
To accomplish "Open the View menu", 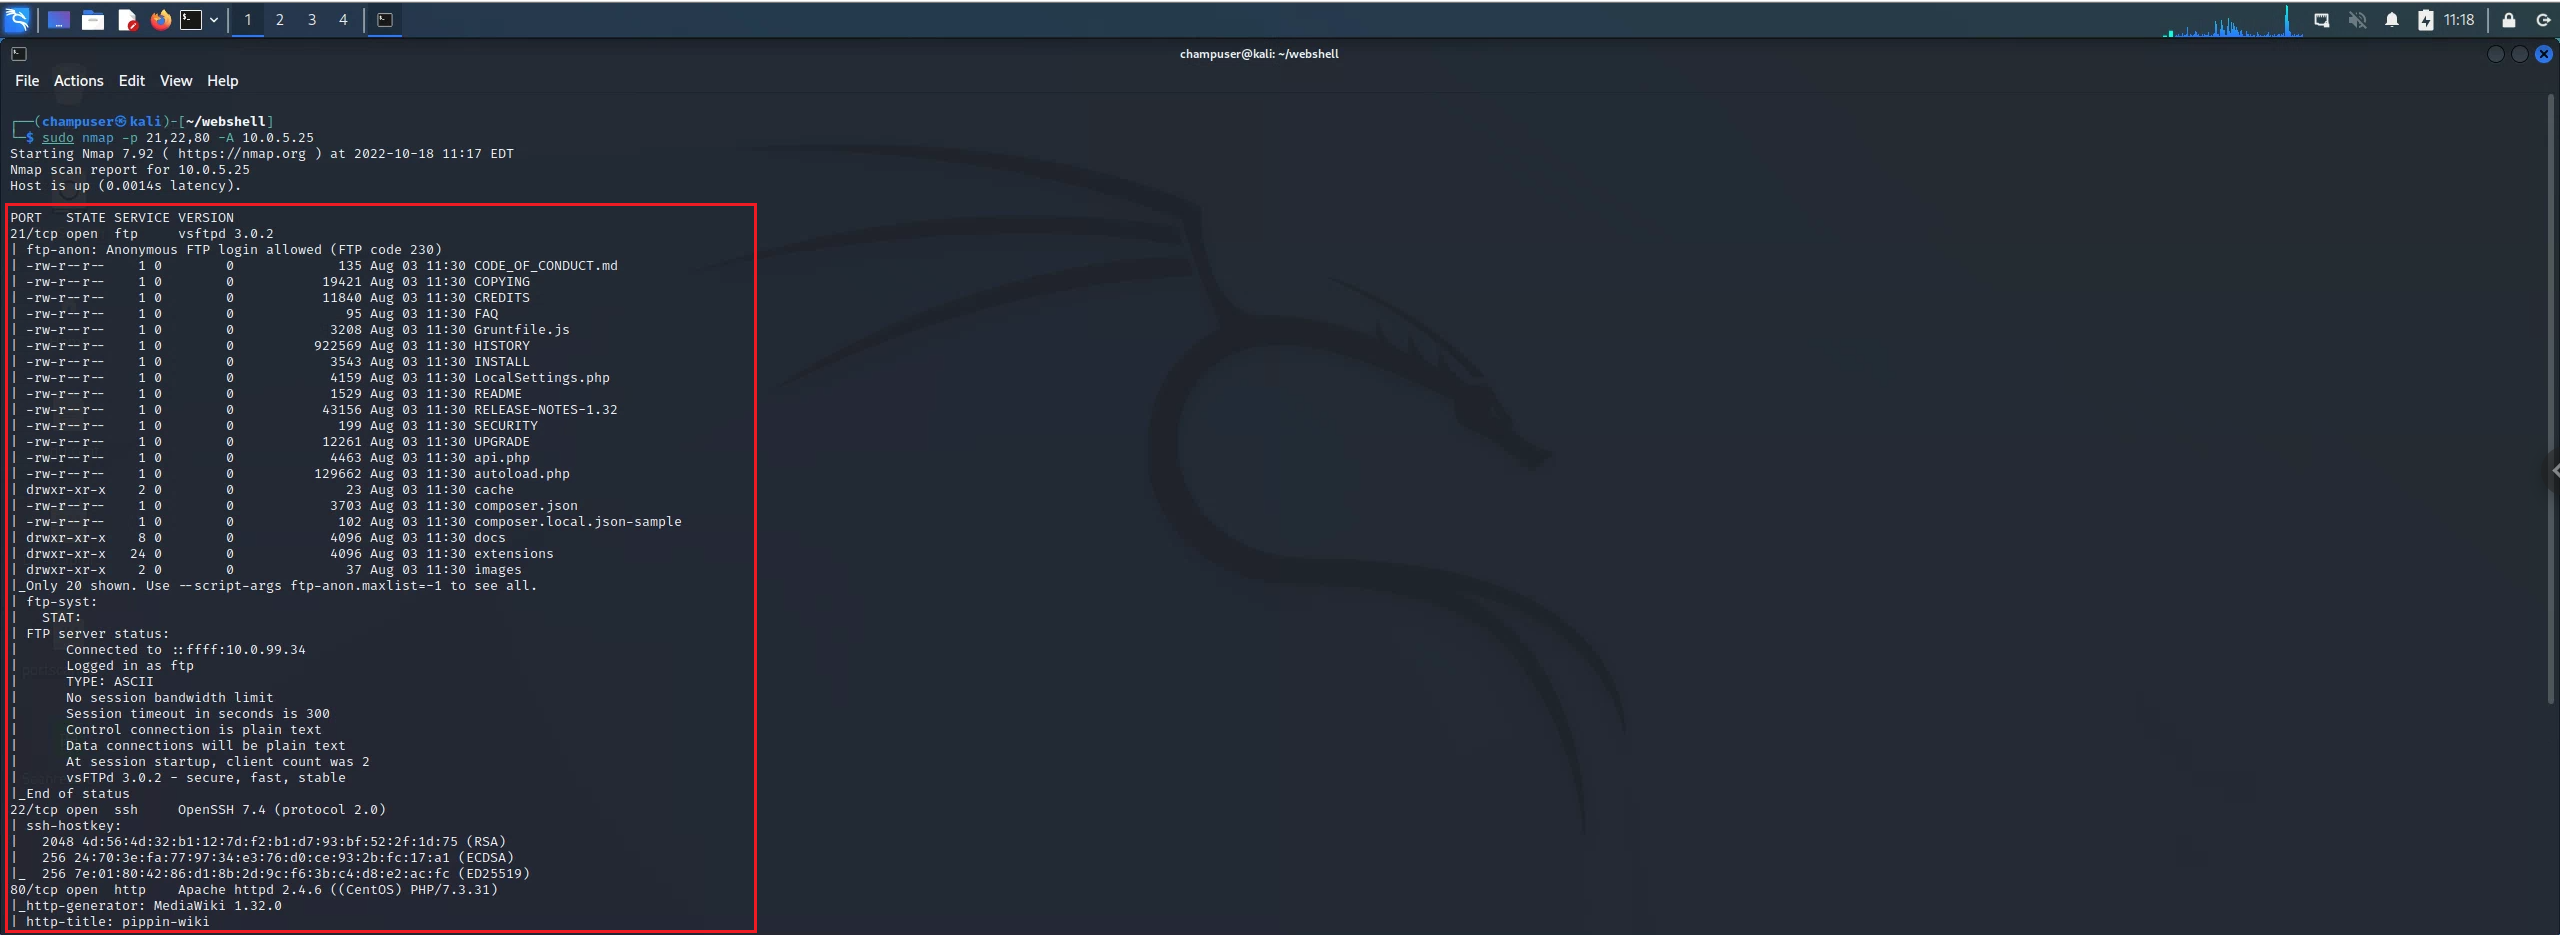I will tap(176, 81).
